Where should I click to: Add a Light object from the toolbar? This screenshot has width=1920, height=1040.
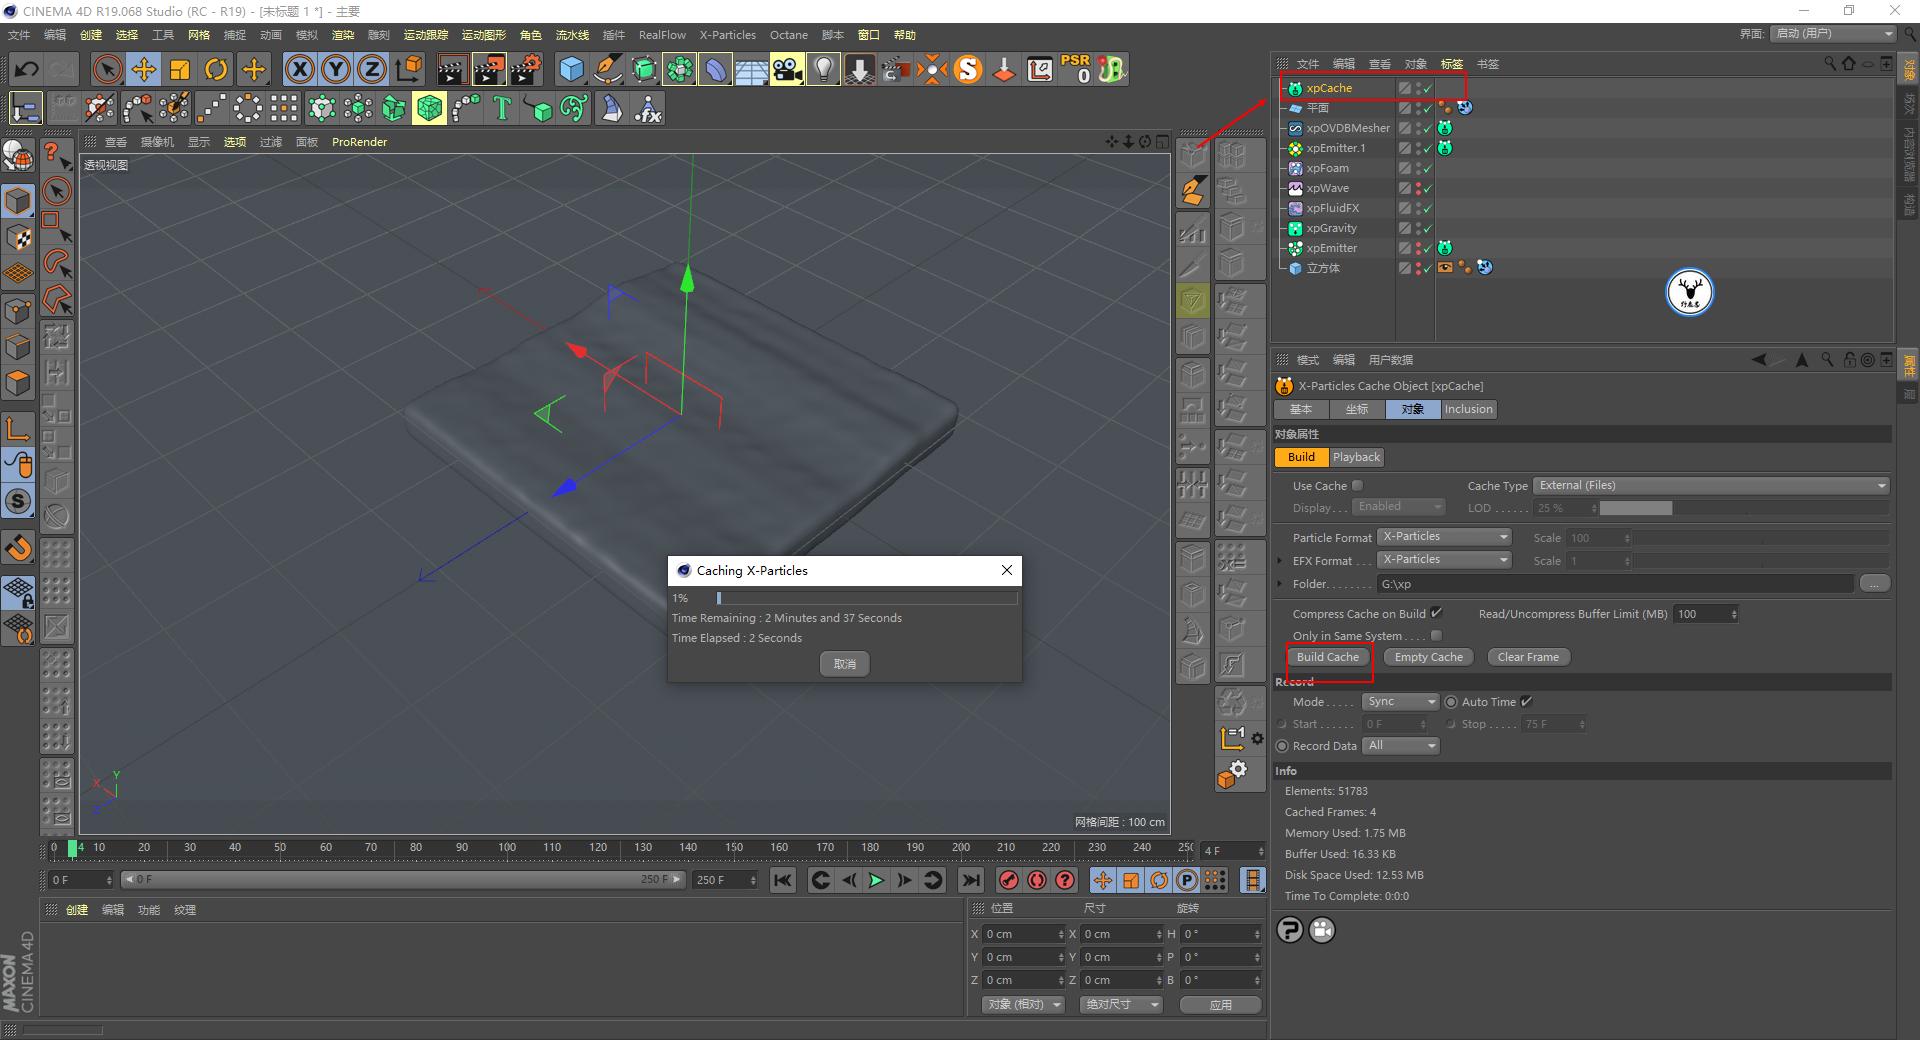click(x=822, y=69)
